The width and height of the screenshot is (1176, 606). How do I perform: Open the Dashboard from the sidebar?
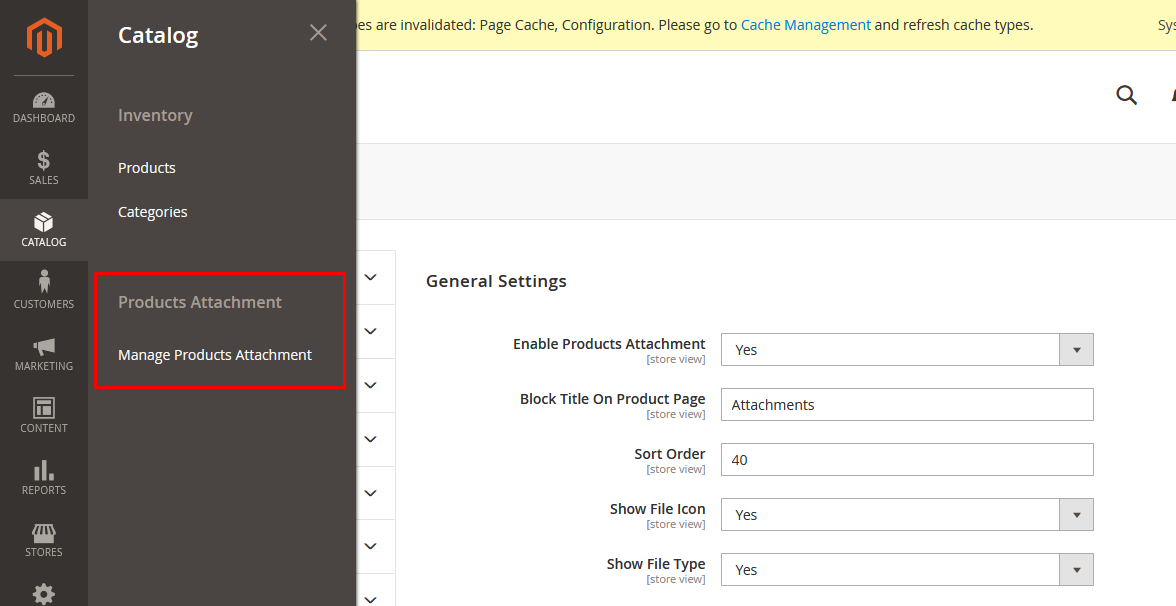click(x=43, y=107)
